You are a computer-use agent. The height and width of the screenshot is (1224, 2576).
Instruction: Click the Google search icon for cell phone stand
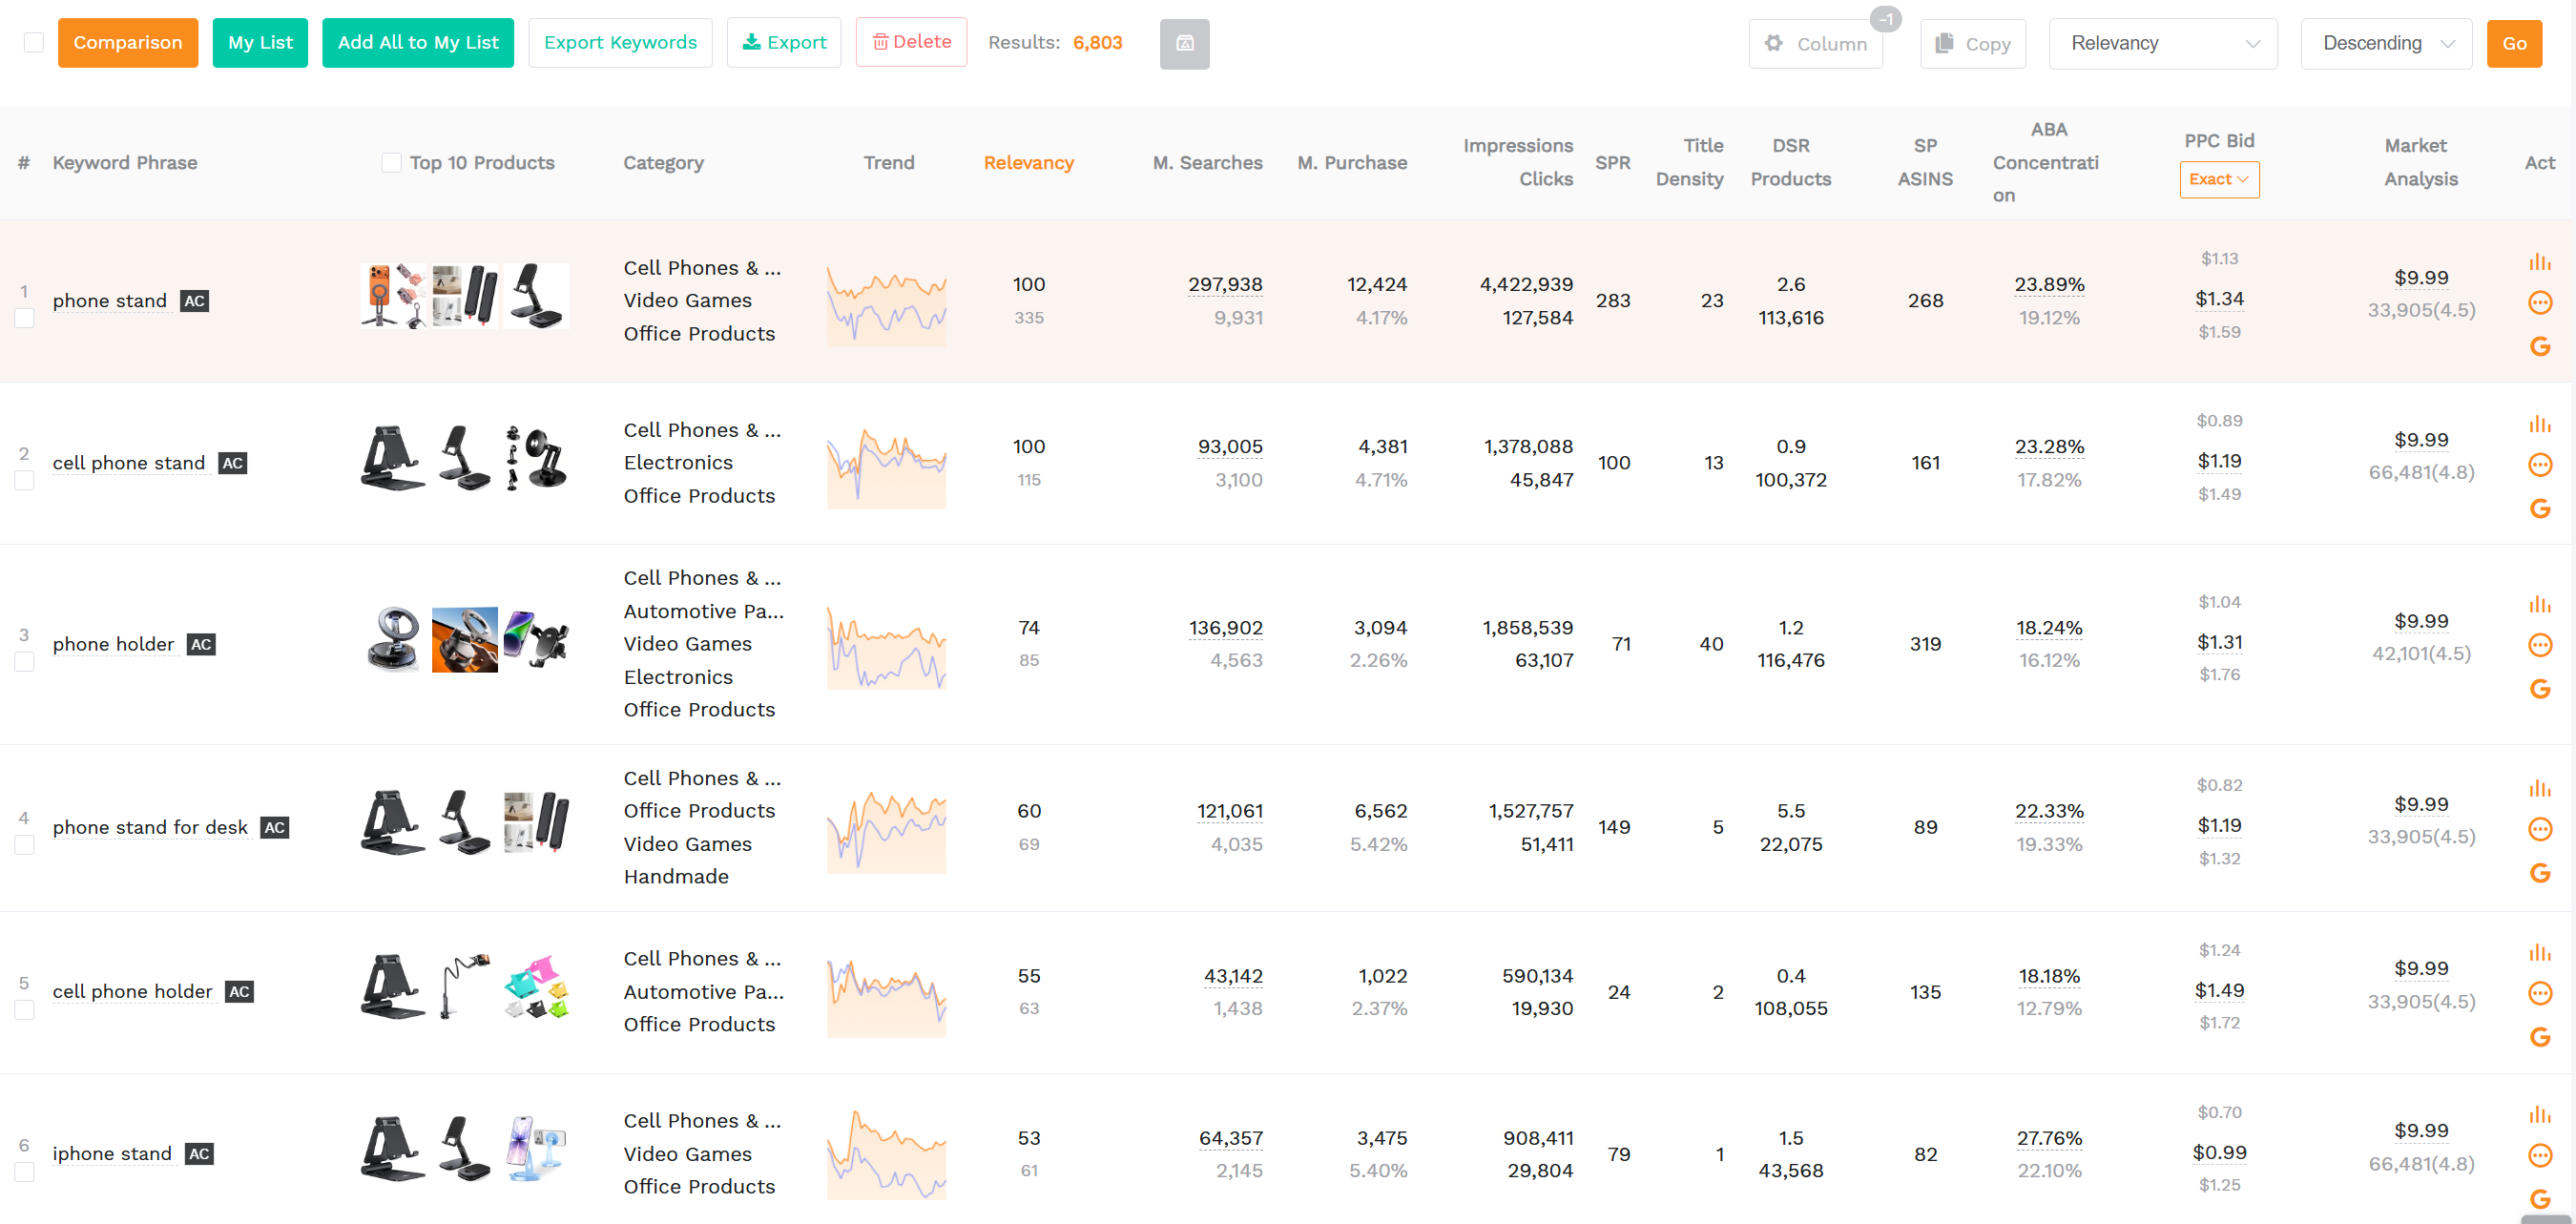(2541, 508)
